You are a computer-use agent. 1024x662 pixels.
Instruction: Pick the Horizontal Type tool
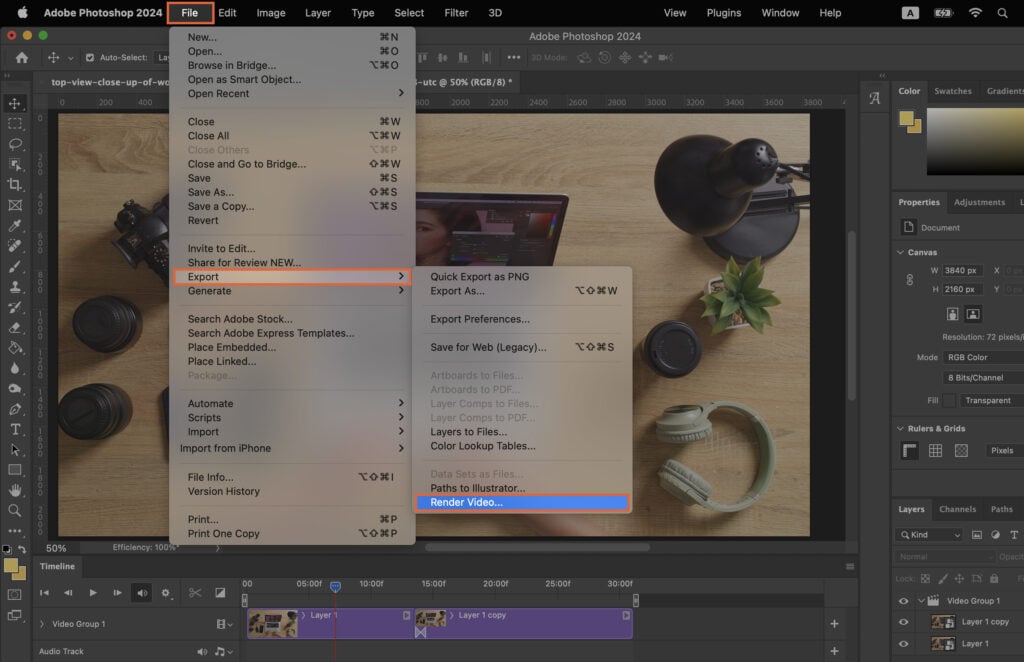click(x=15, y=429)
